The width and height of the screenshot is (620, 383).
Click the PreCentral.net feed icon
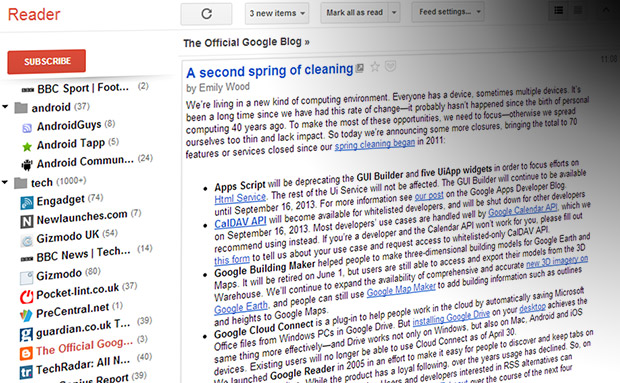tap(26, 315)
